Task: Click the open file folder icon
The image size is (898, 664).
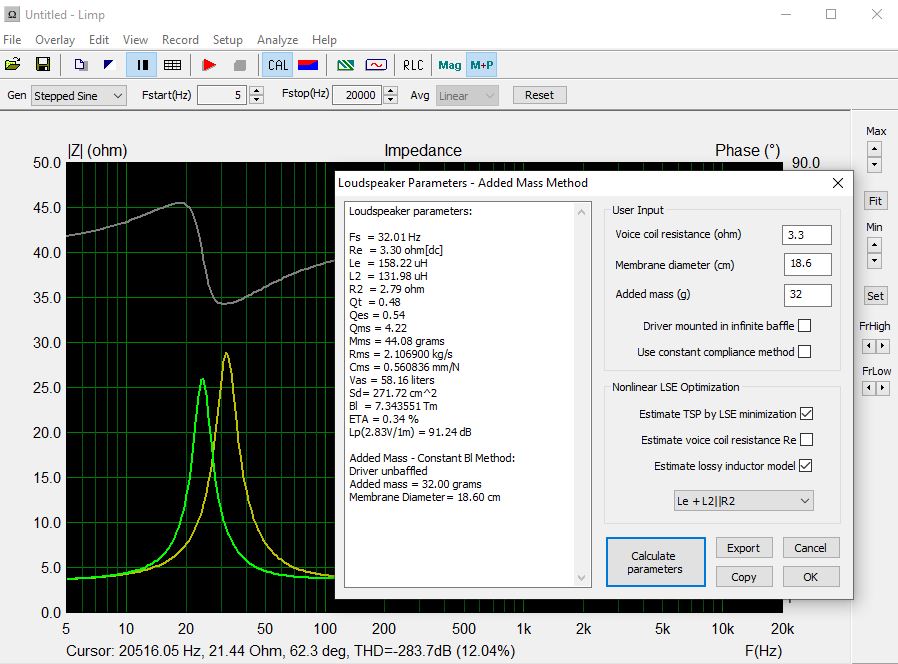Action: [x=13, y=65]
